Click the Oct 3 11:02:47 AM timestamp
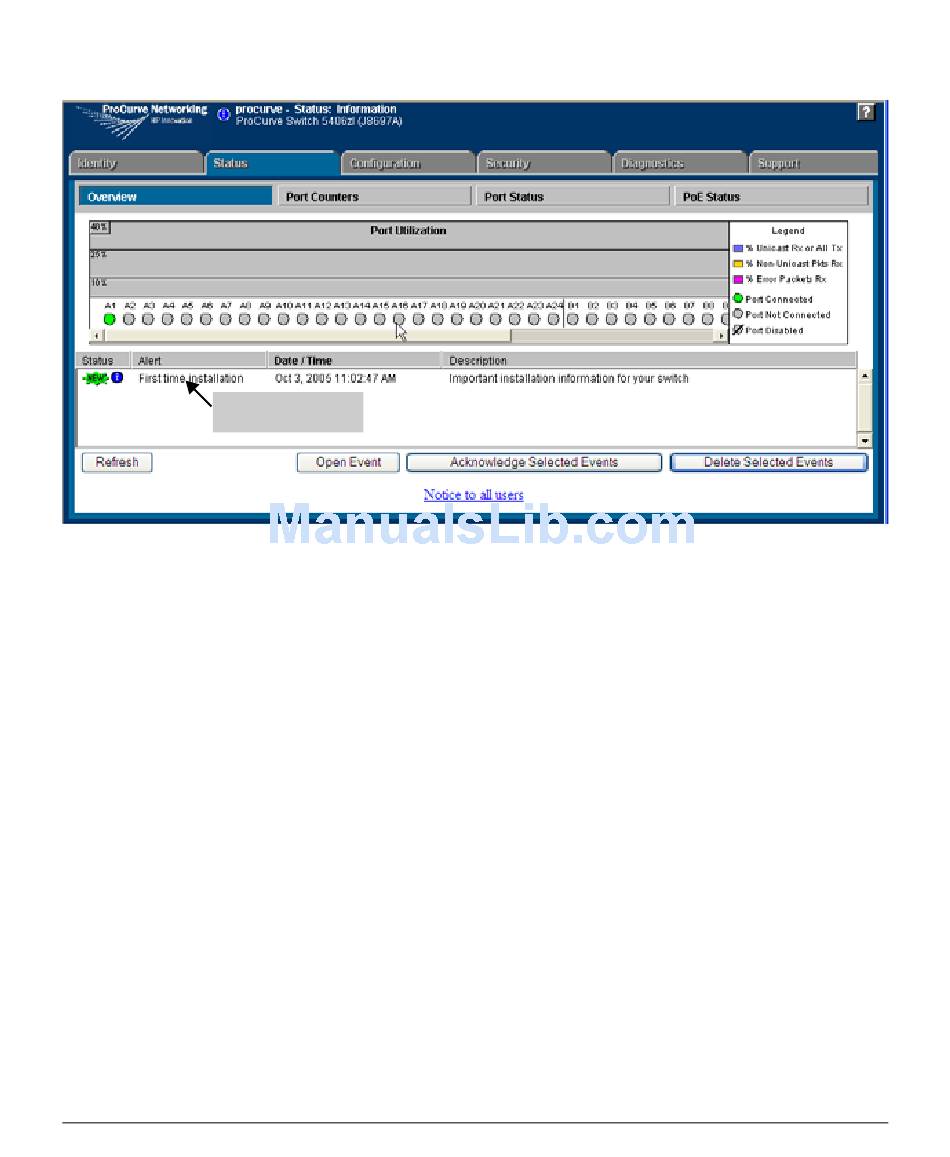Screen dimensions: 950x1157 (335, 379)
